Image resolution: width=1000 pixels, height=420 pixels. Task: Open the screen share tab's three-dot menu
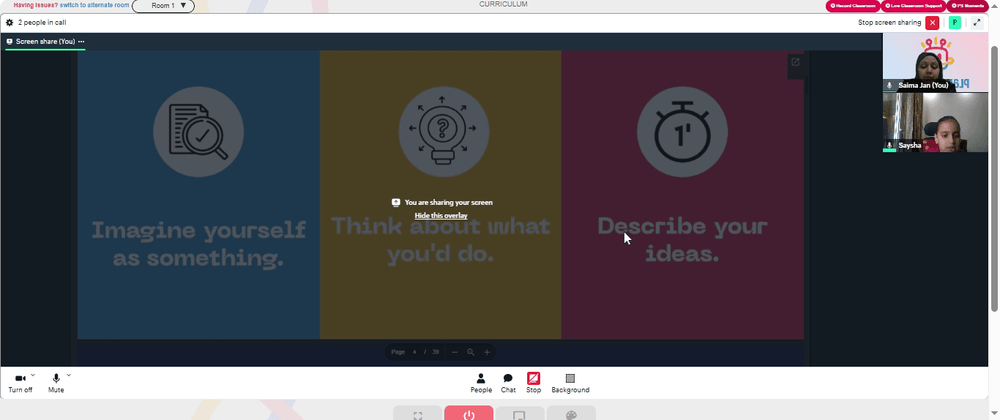click(x=82, y=41)
